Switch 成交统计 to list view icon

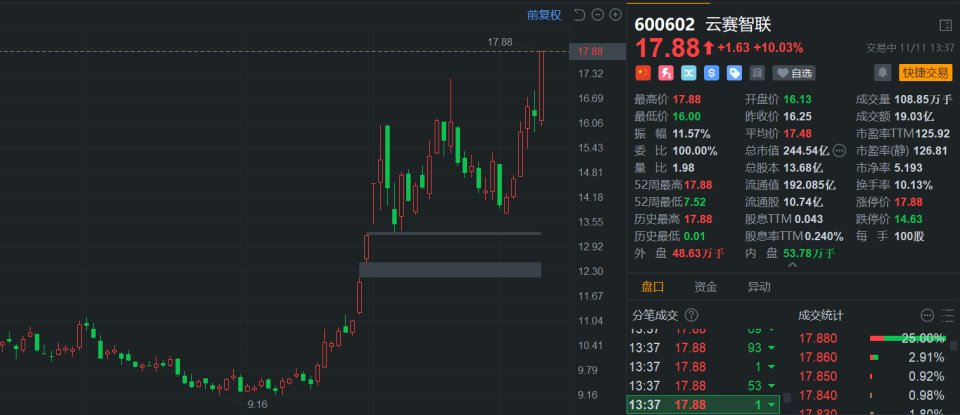point(947,316)
